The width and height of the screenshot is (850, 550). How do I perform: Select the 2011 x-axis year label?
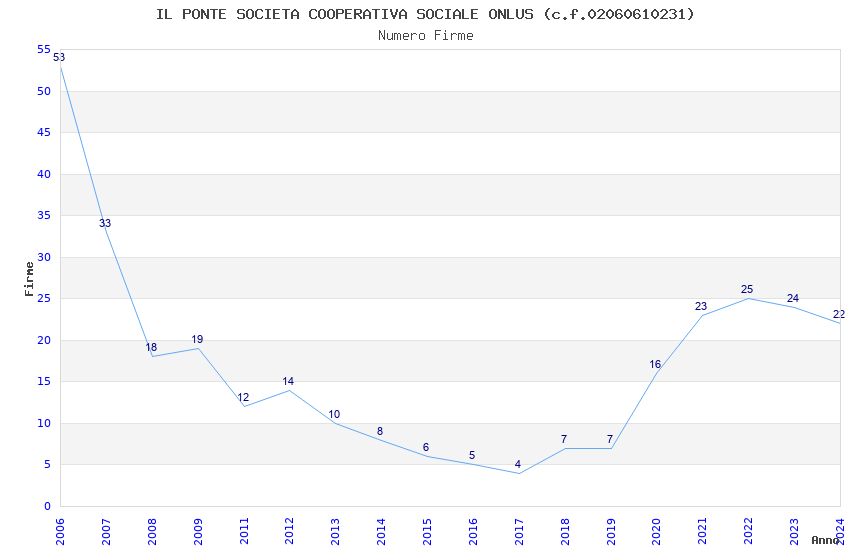[243, 532]
